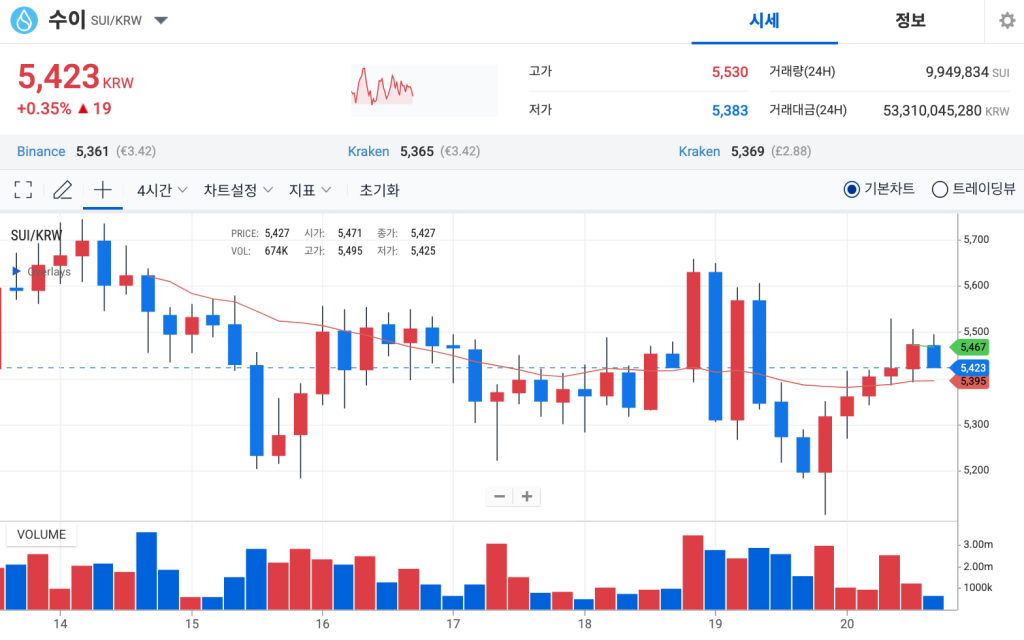Click the SUI/KRW chart title label
This screenshot has width=1024, height=640.
(36, 235)
